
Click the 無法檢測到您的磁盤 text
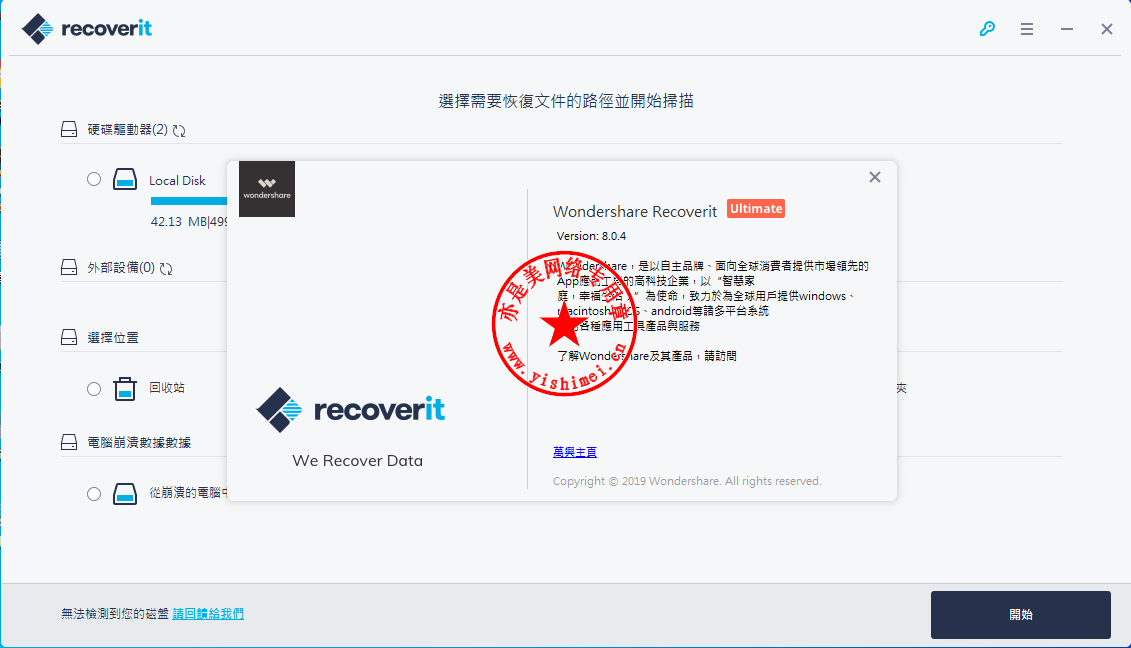pos(115,613)
